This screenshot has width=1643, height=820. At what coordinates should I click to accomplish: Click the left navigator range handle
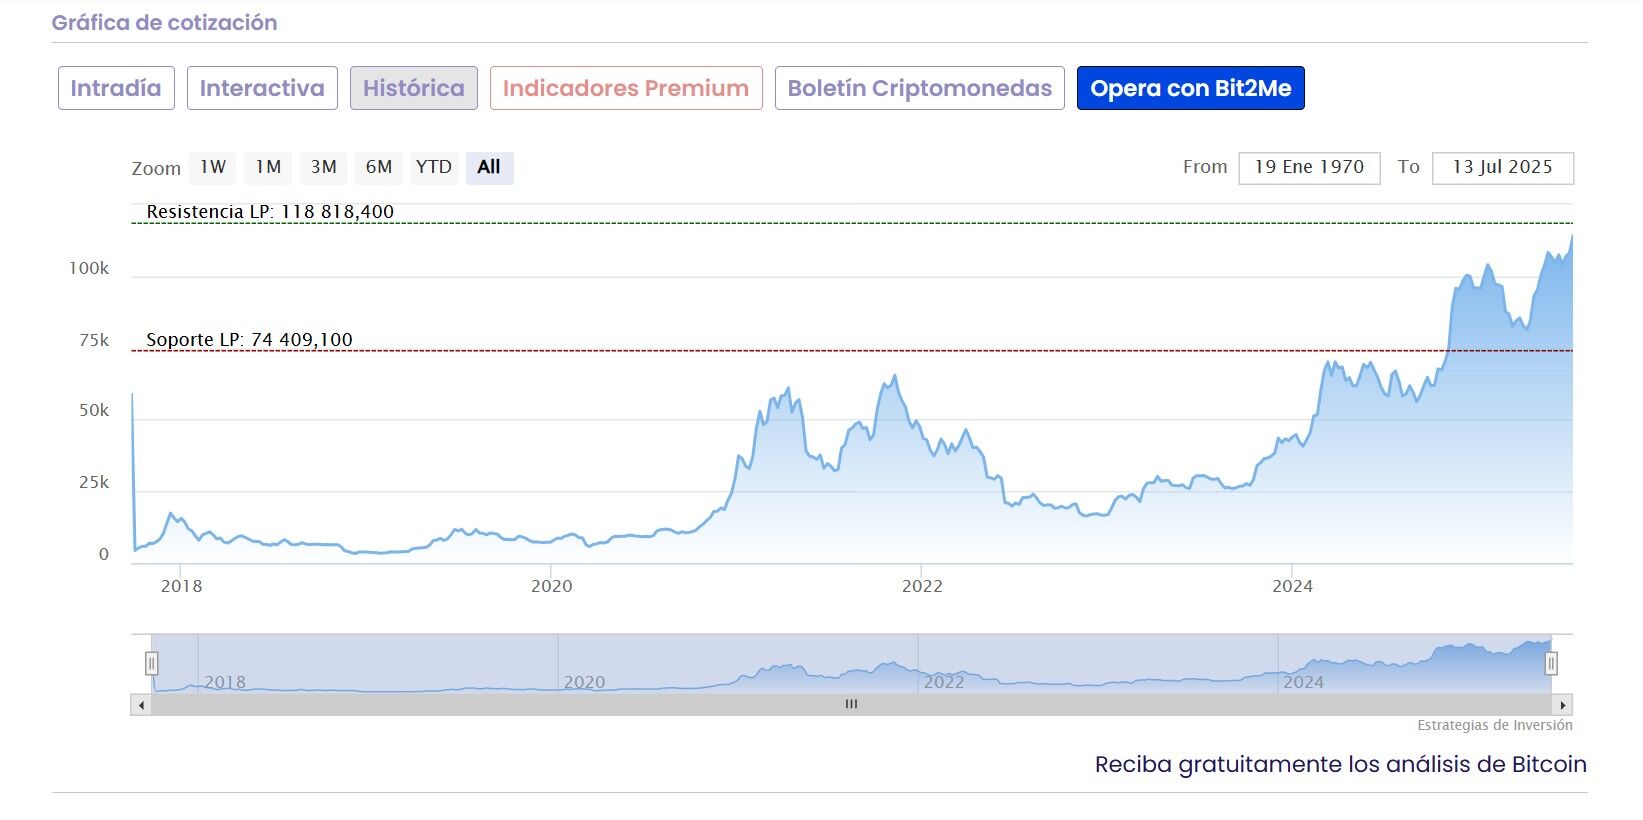click(x=152, y=662)
